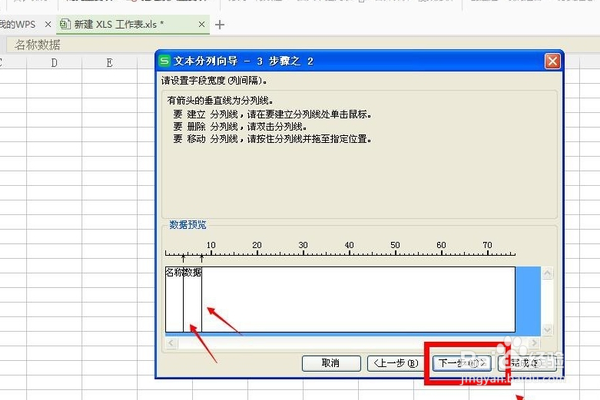This screenshot has height=400, width=600.
Task: Select column E header
Action: pyautogui.click(x=109, y=62)
